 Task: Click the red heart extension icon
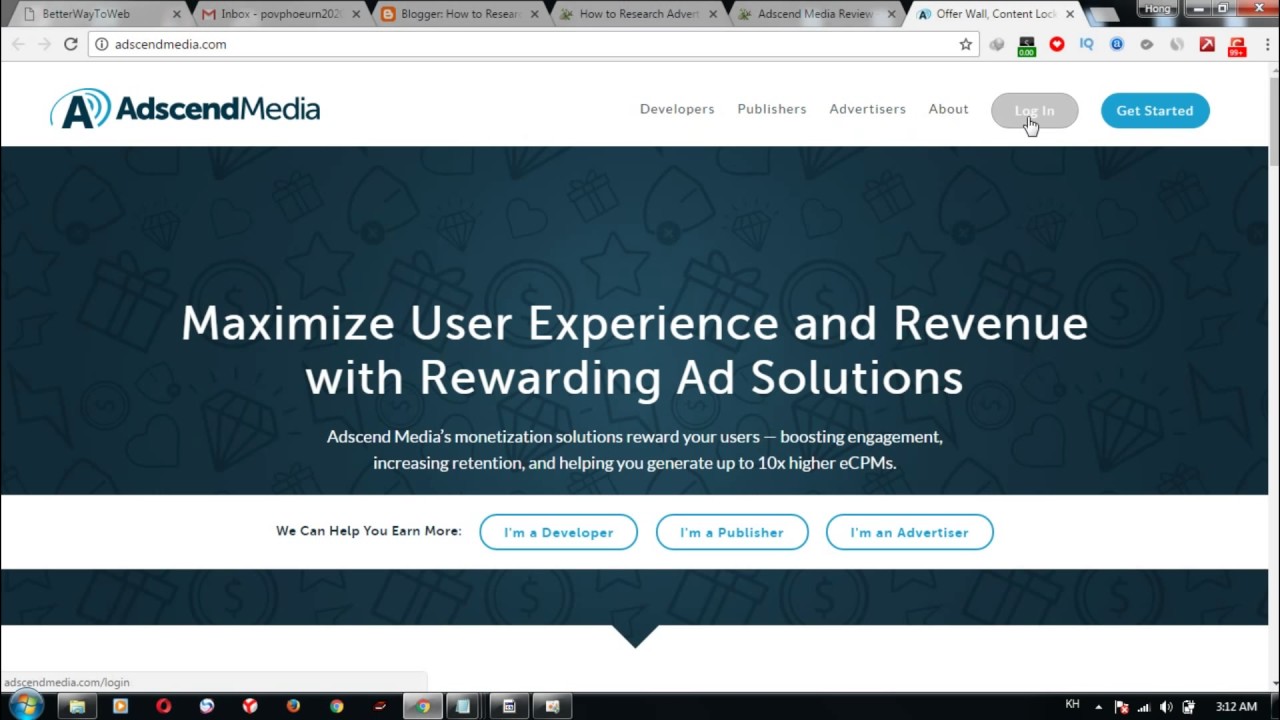tap(1057, 44)
